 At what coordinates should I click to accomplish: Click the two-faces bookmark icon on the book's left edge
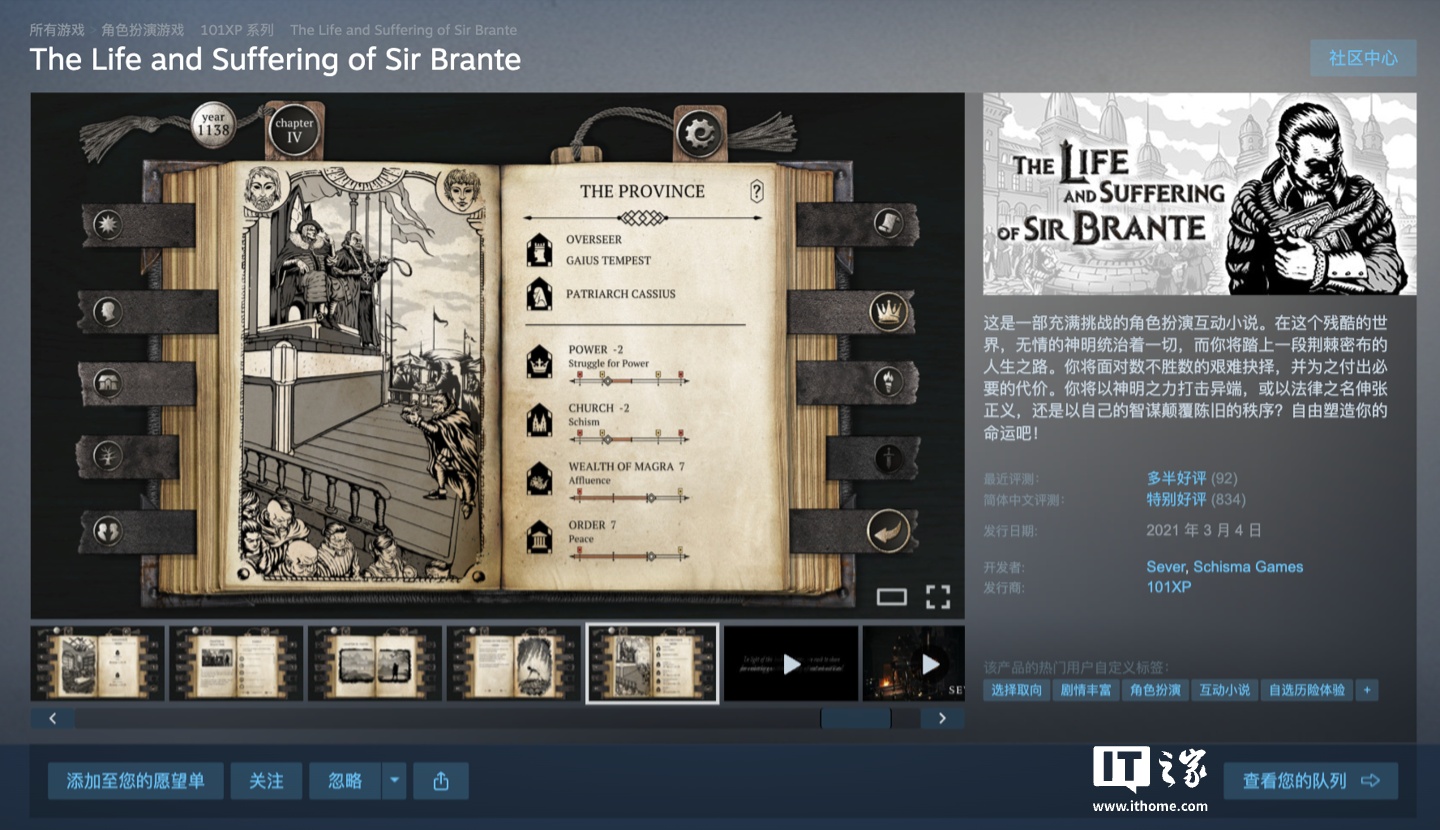[x=107, y=530]
